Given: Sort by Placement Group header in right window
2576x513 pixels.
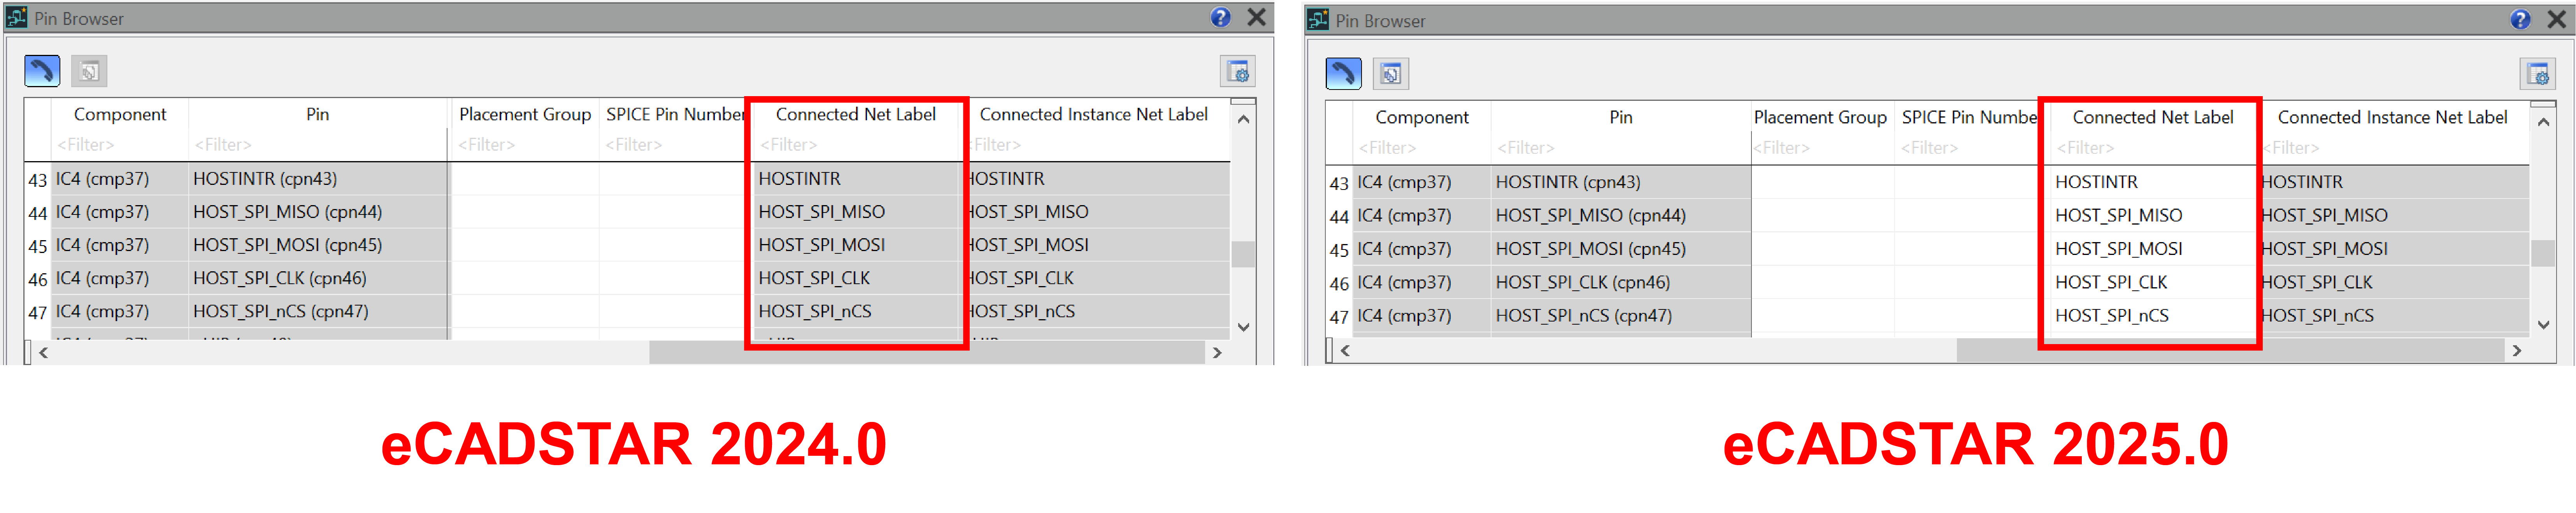Looking at the screenshot, I should (x=1819, y=117).
